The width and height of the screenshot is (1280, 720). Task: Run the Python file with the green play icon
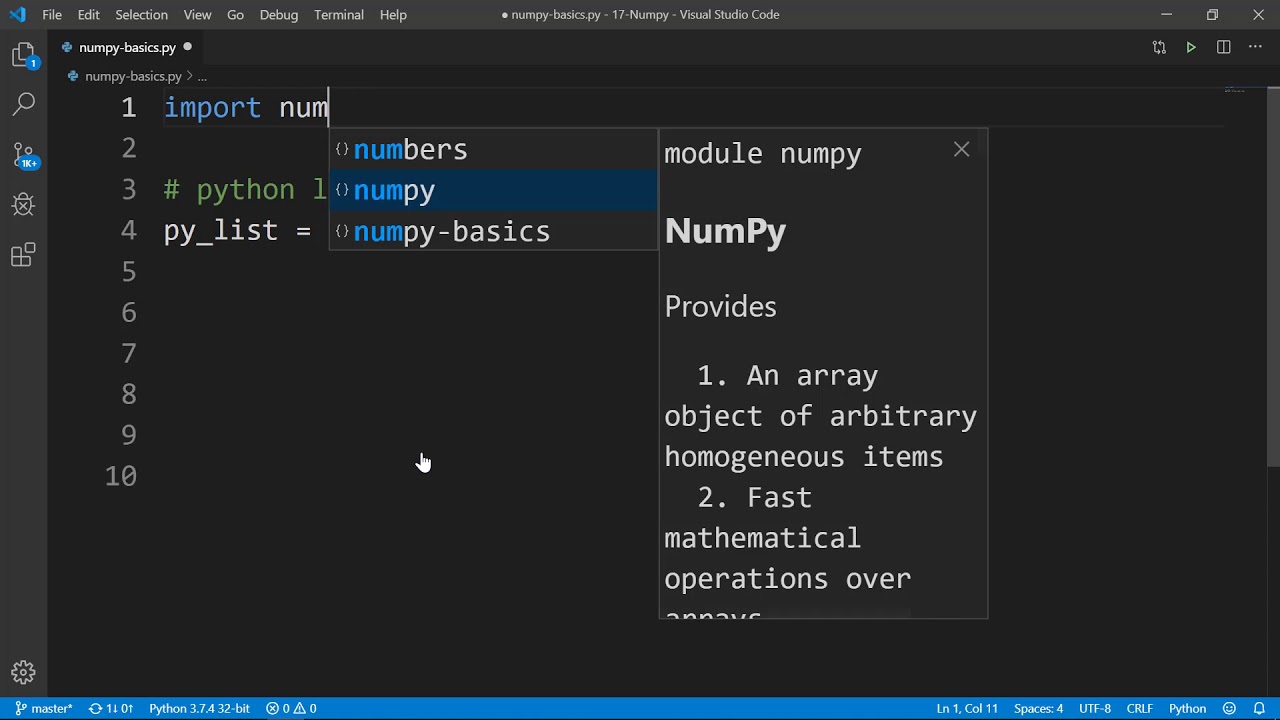[1191, 47]
